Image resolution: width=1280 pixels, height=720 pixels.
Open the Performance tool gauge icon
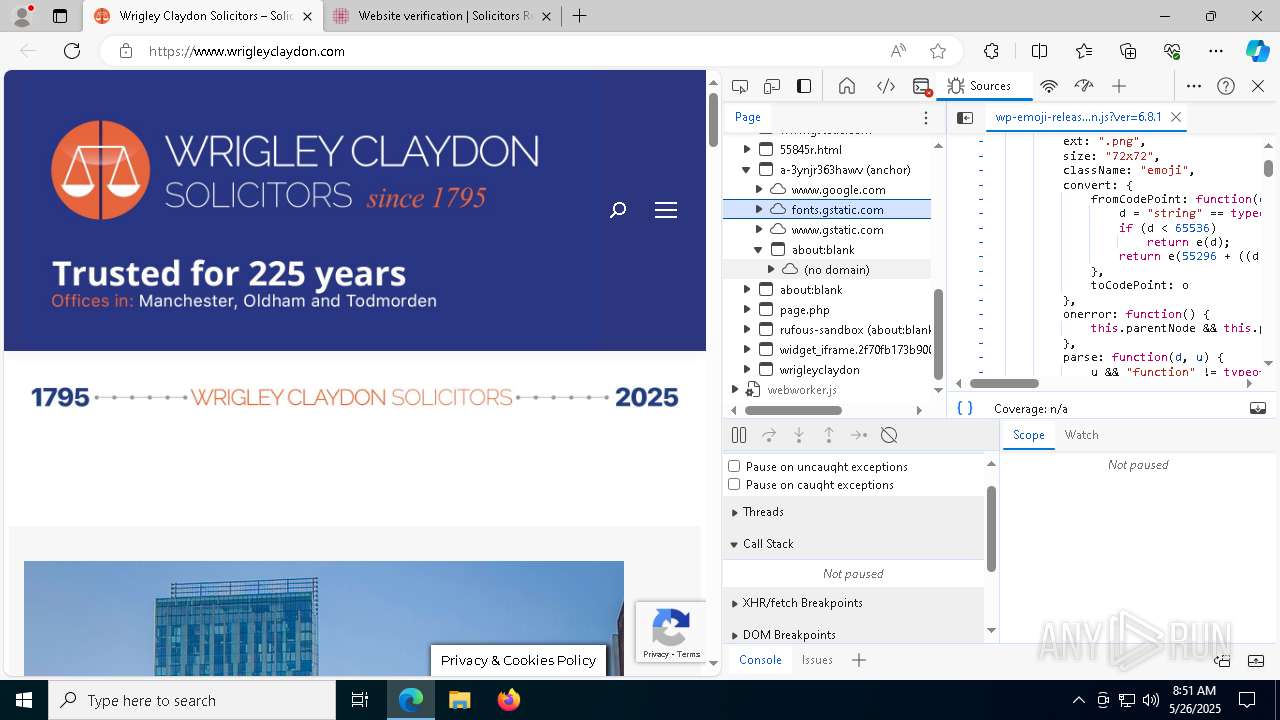pyautogui.click(x=1084, y=86)
